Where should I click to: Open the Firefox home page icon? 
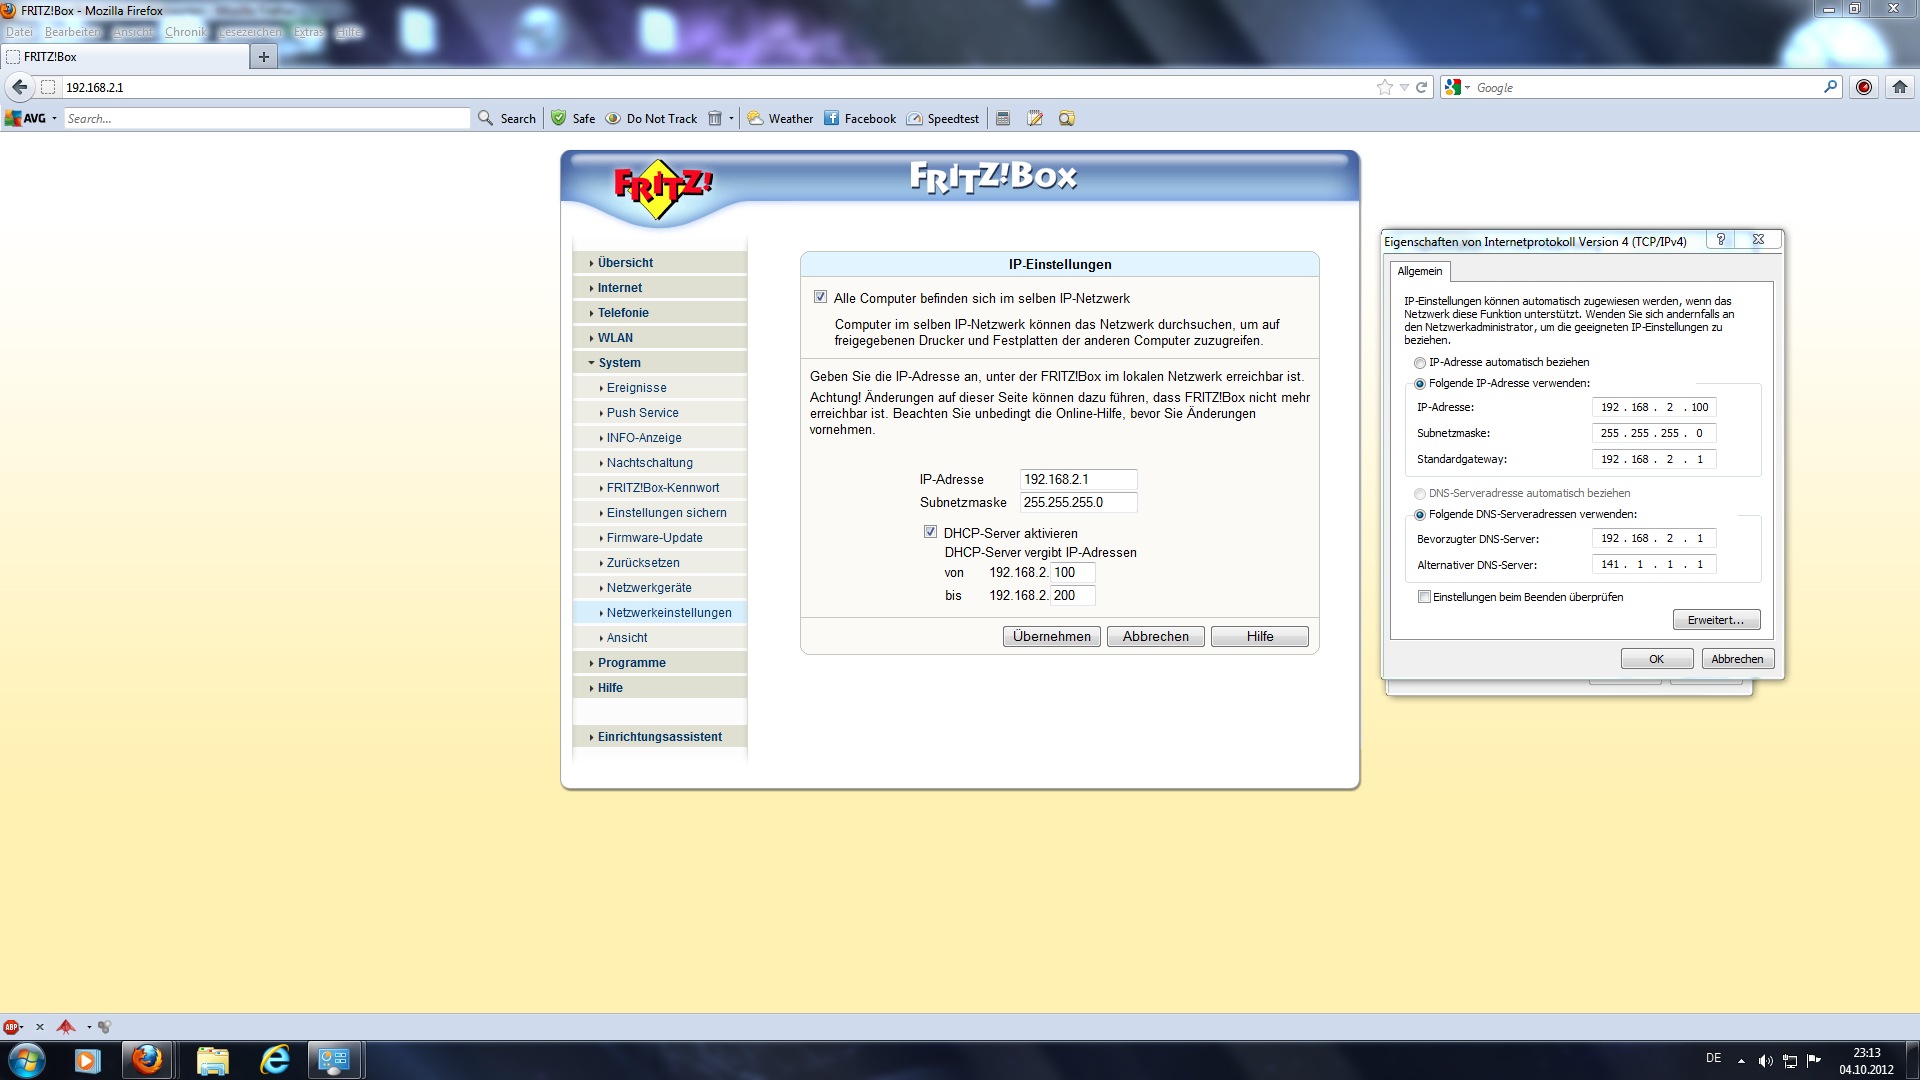[1899, 87]
